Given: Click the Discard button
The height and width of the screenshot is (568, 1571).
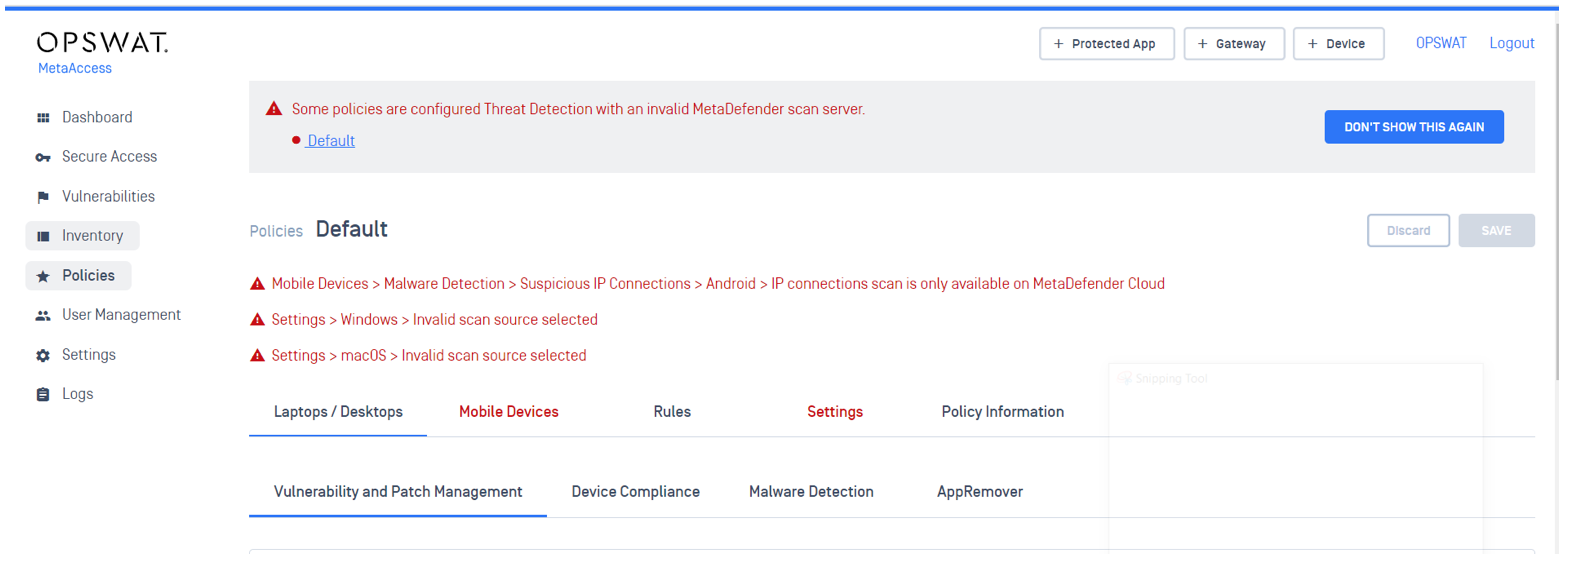Looking at the screenshot, I should pyautogui.click(x=1408, y=231).
